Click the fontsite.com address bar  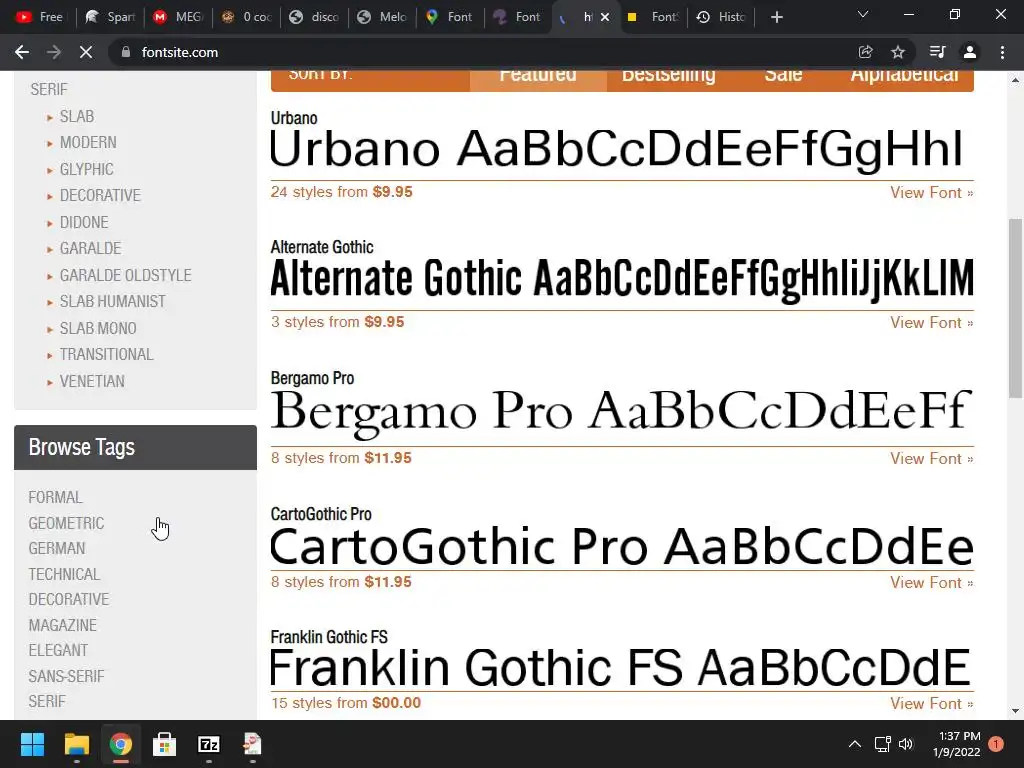pos(483,52)
